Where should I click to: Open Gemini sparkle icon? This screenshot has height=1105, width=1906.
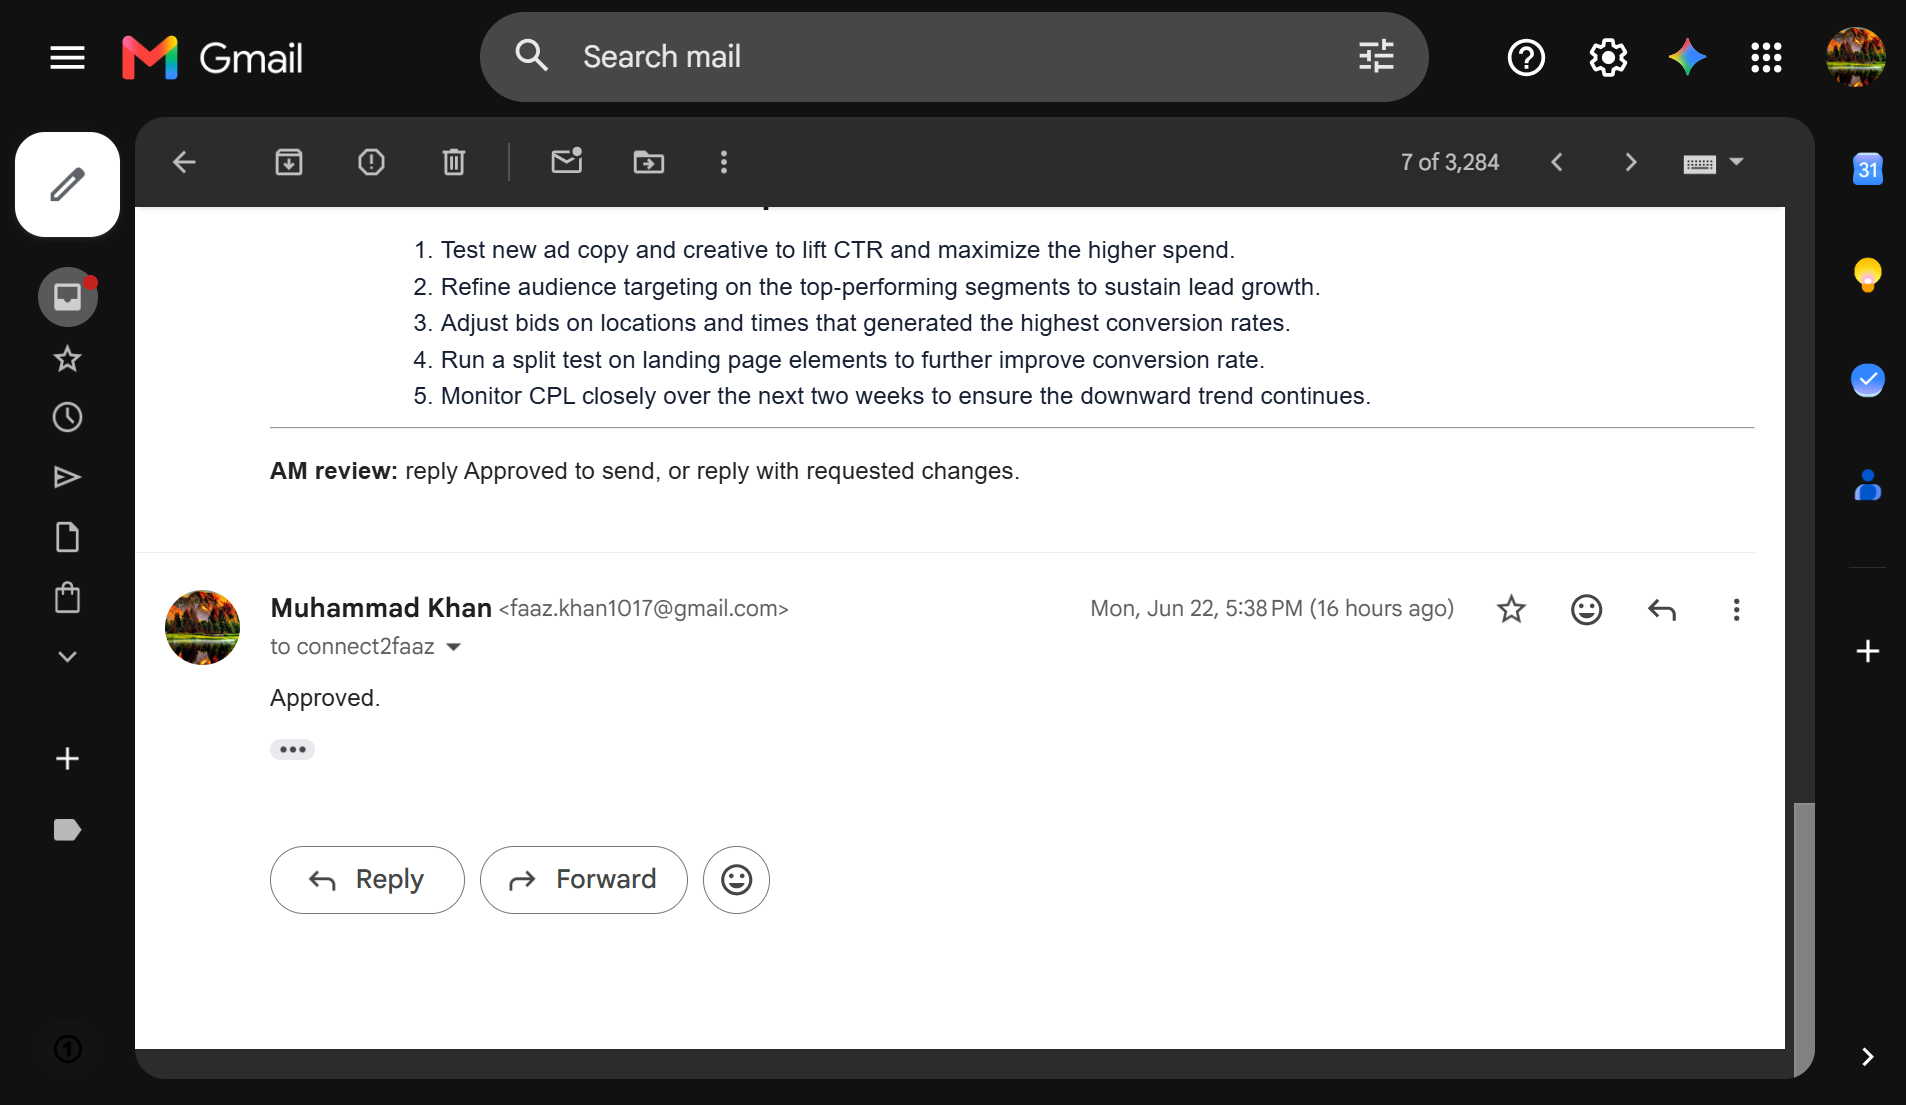click(x=1687, y=57)
